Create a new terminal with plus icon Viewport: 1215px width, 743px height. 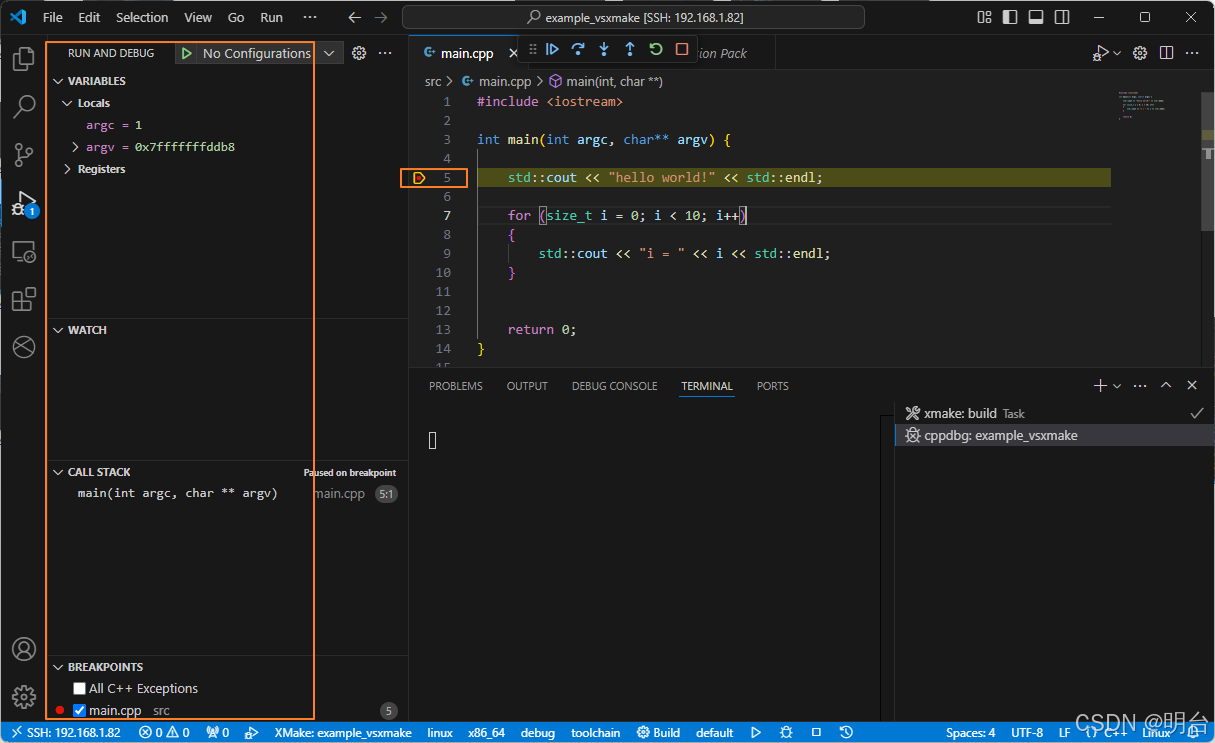(x=1100, y=385)
